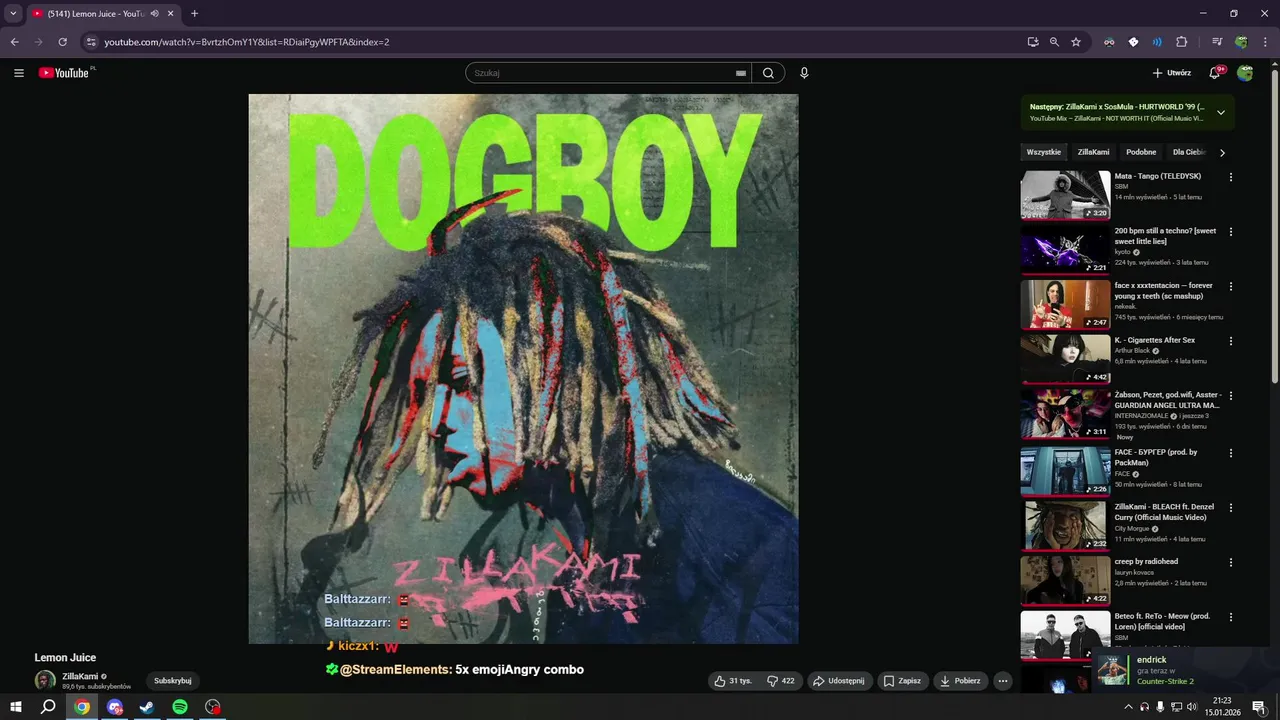Image resolution: width=1280 pixels, height=720 pixels.
Task: Open the YouTube account avatar menu
Action: 1245,73
